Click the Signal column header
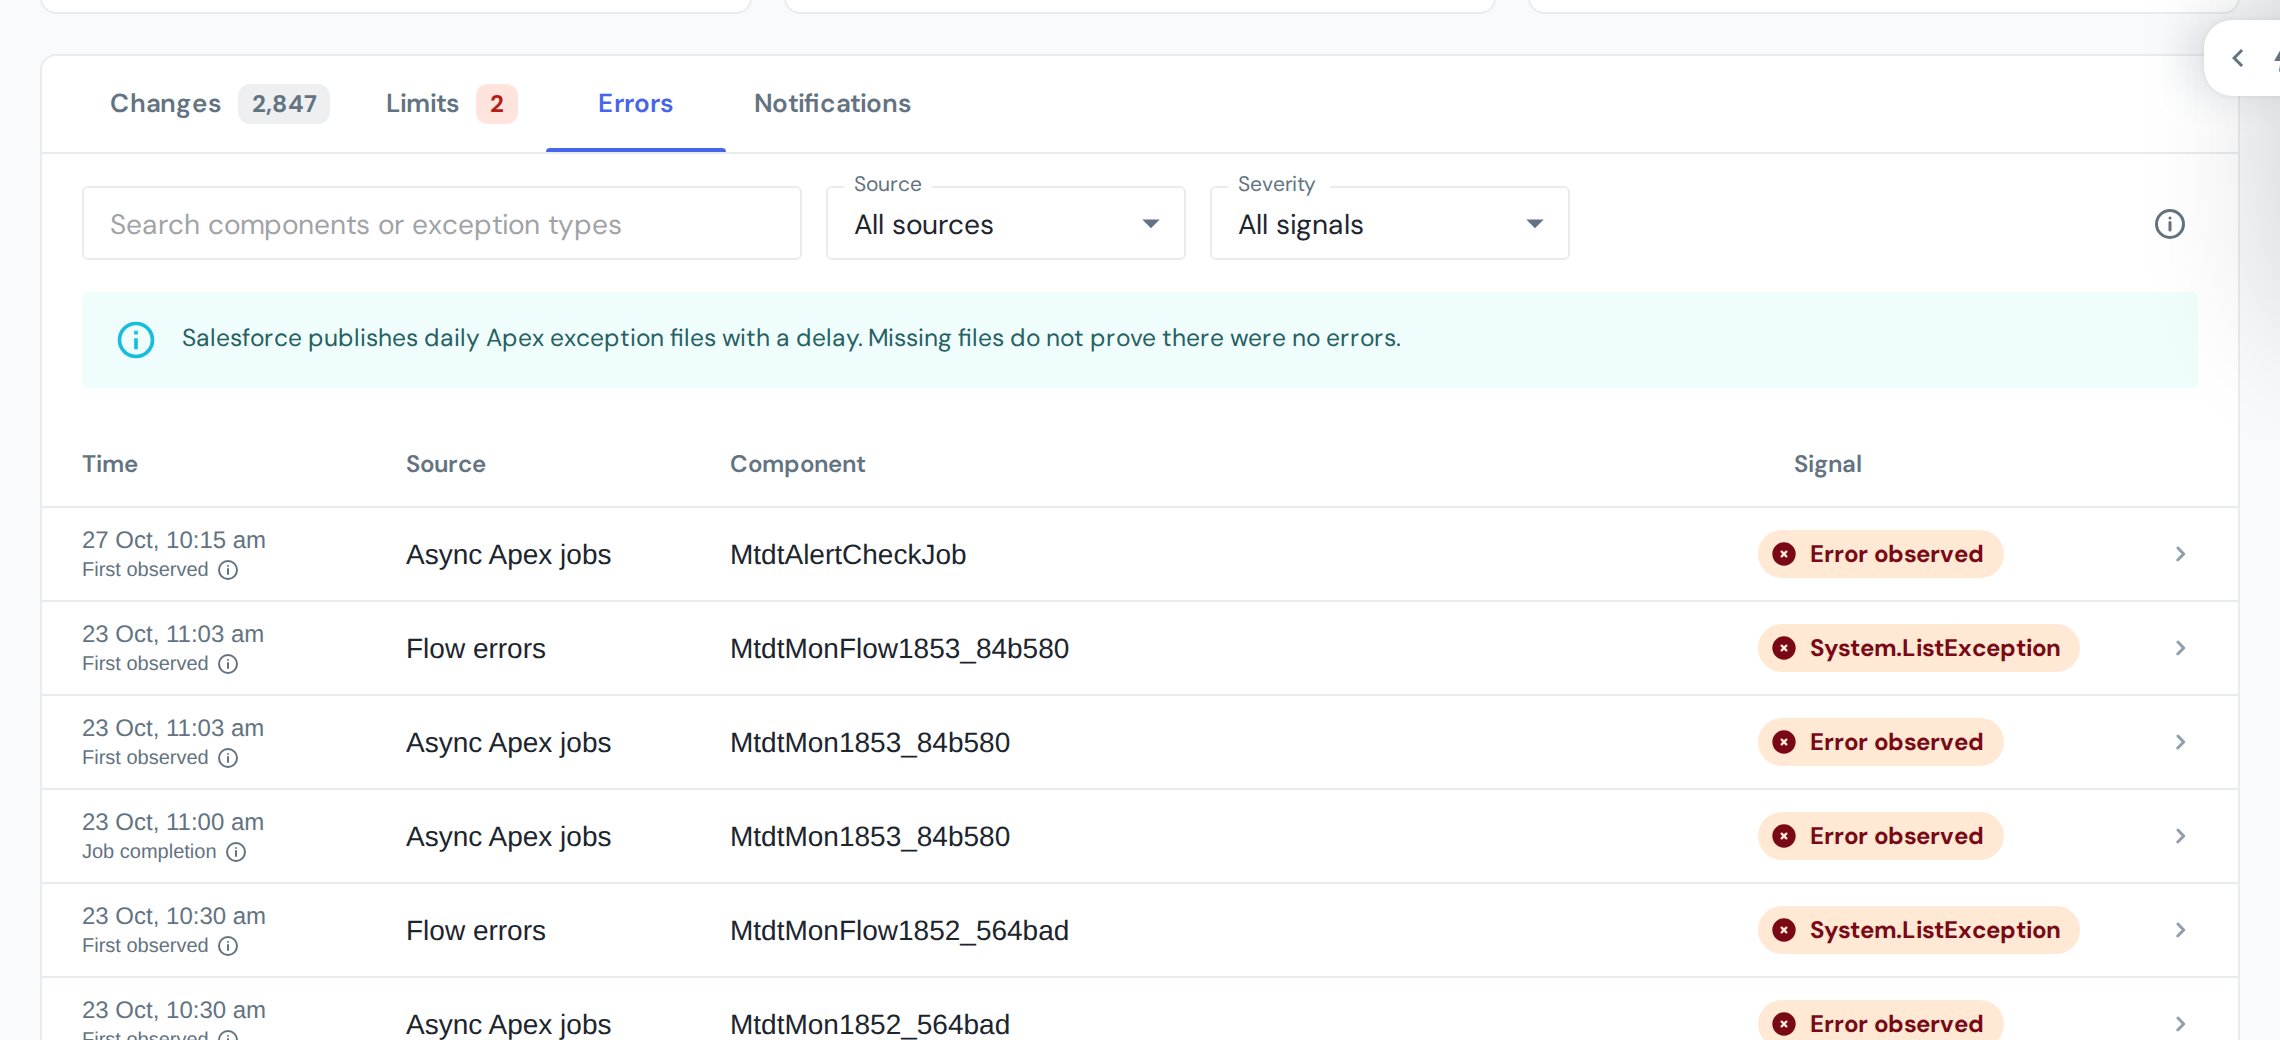The width and height of the screenshot is (2280, 1040). coord(1827,464)
